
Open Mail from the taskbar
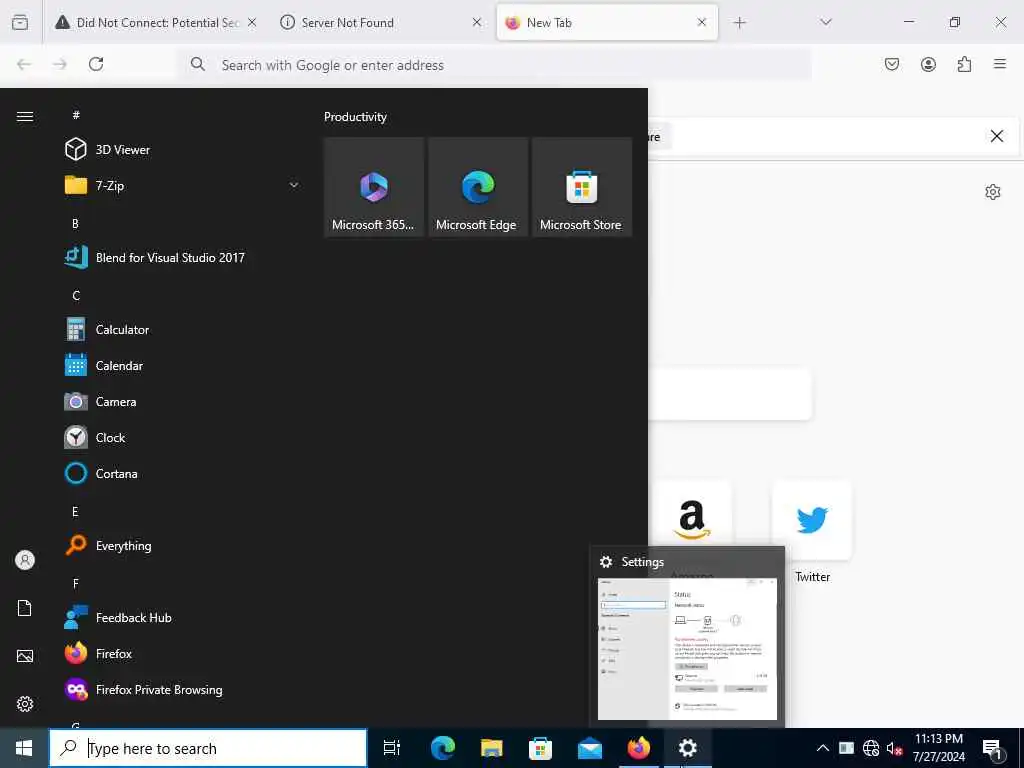coord(590,748)
